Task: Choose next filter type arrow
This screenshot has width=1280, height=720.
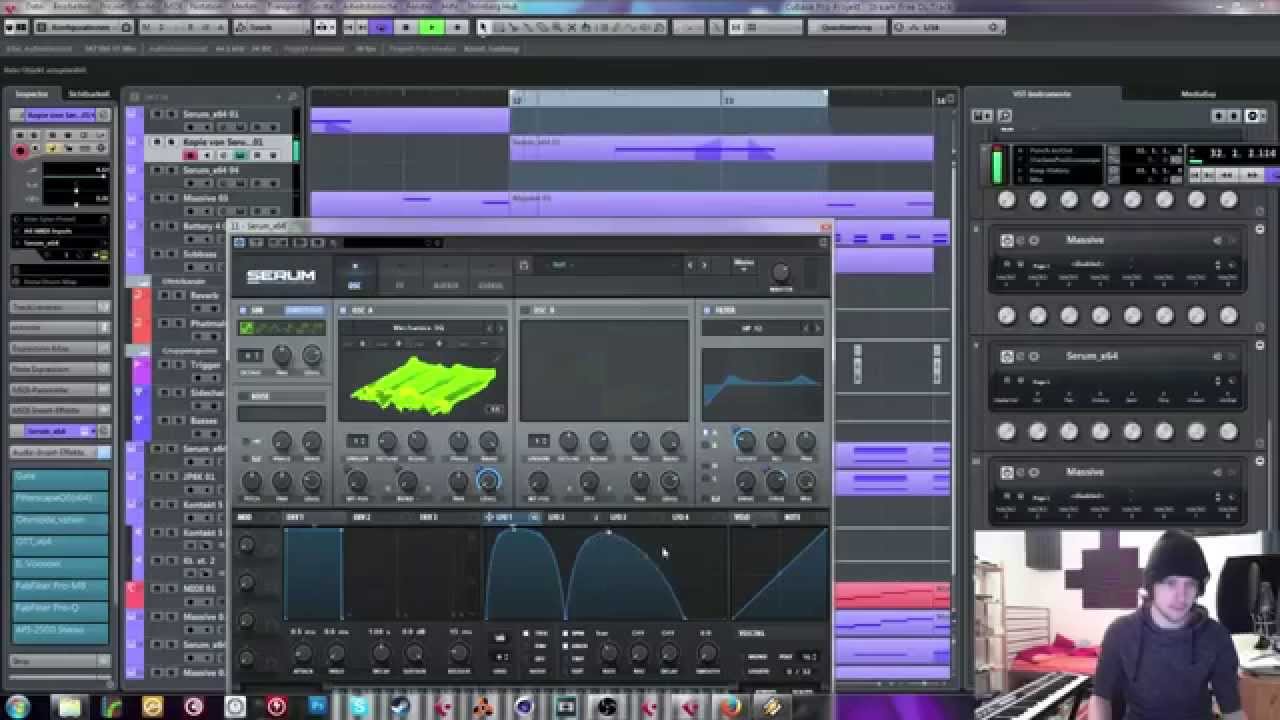Action: point(818,328)
